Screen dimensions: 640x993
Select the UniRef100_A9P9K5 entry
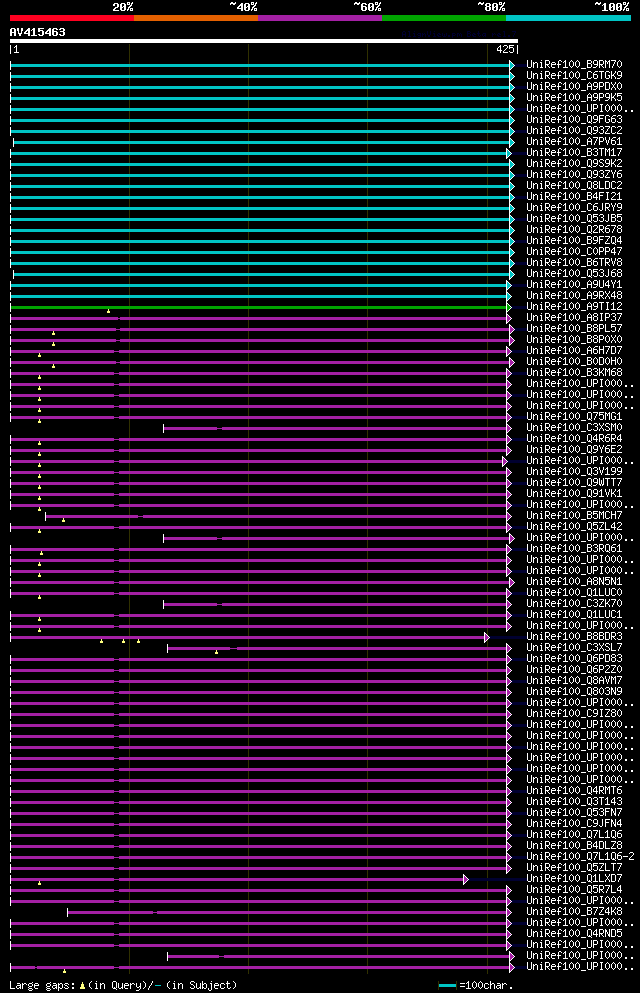coord(574,98)
